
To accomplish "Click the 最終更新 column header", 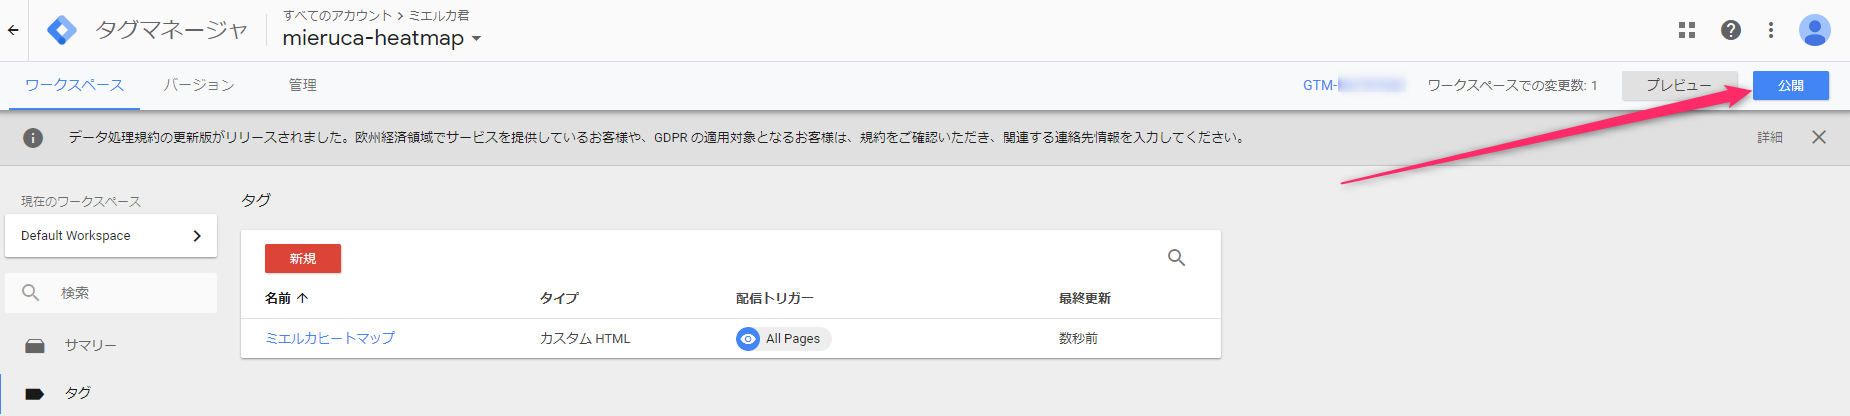I will (x=1085, y=298).
